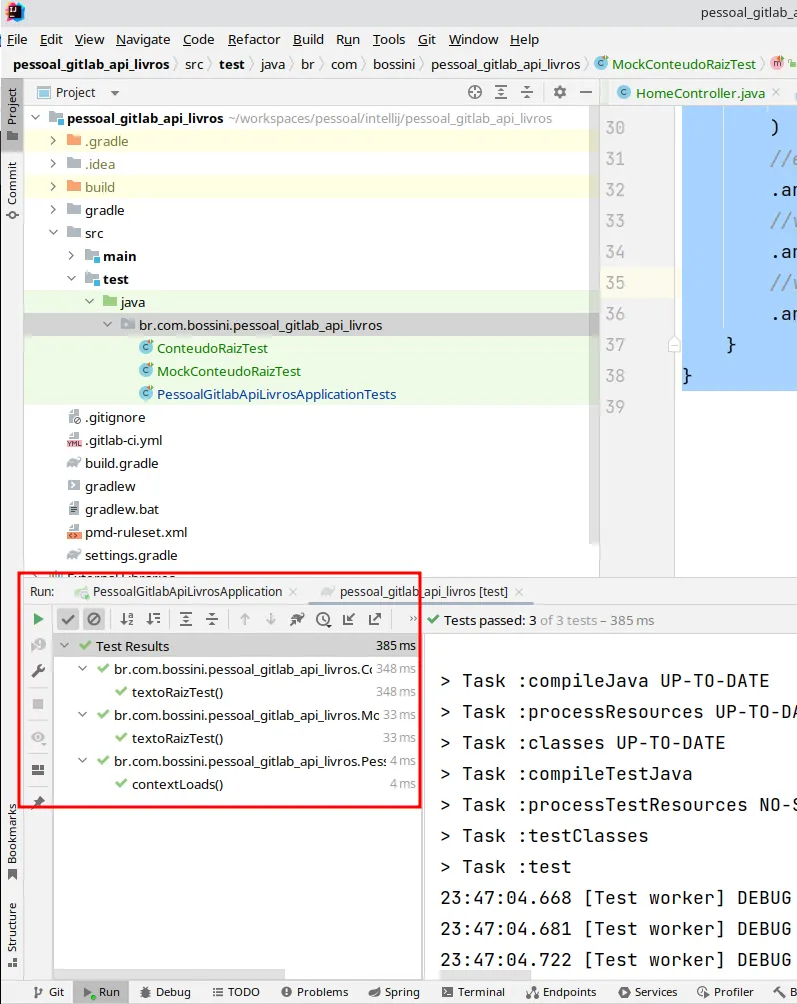Screen dimensions: 797x1004
Task: Select ConteudoRaizTest class in project tree
Action: pos(212,348)
